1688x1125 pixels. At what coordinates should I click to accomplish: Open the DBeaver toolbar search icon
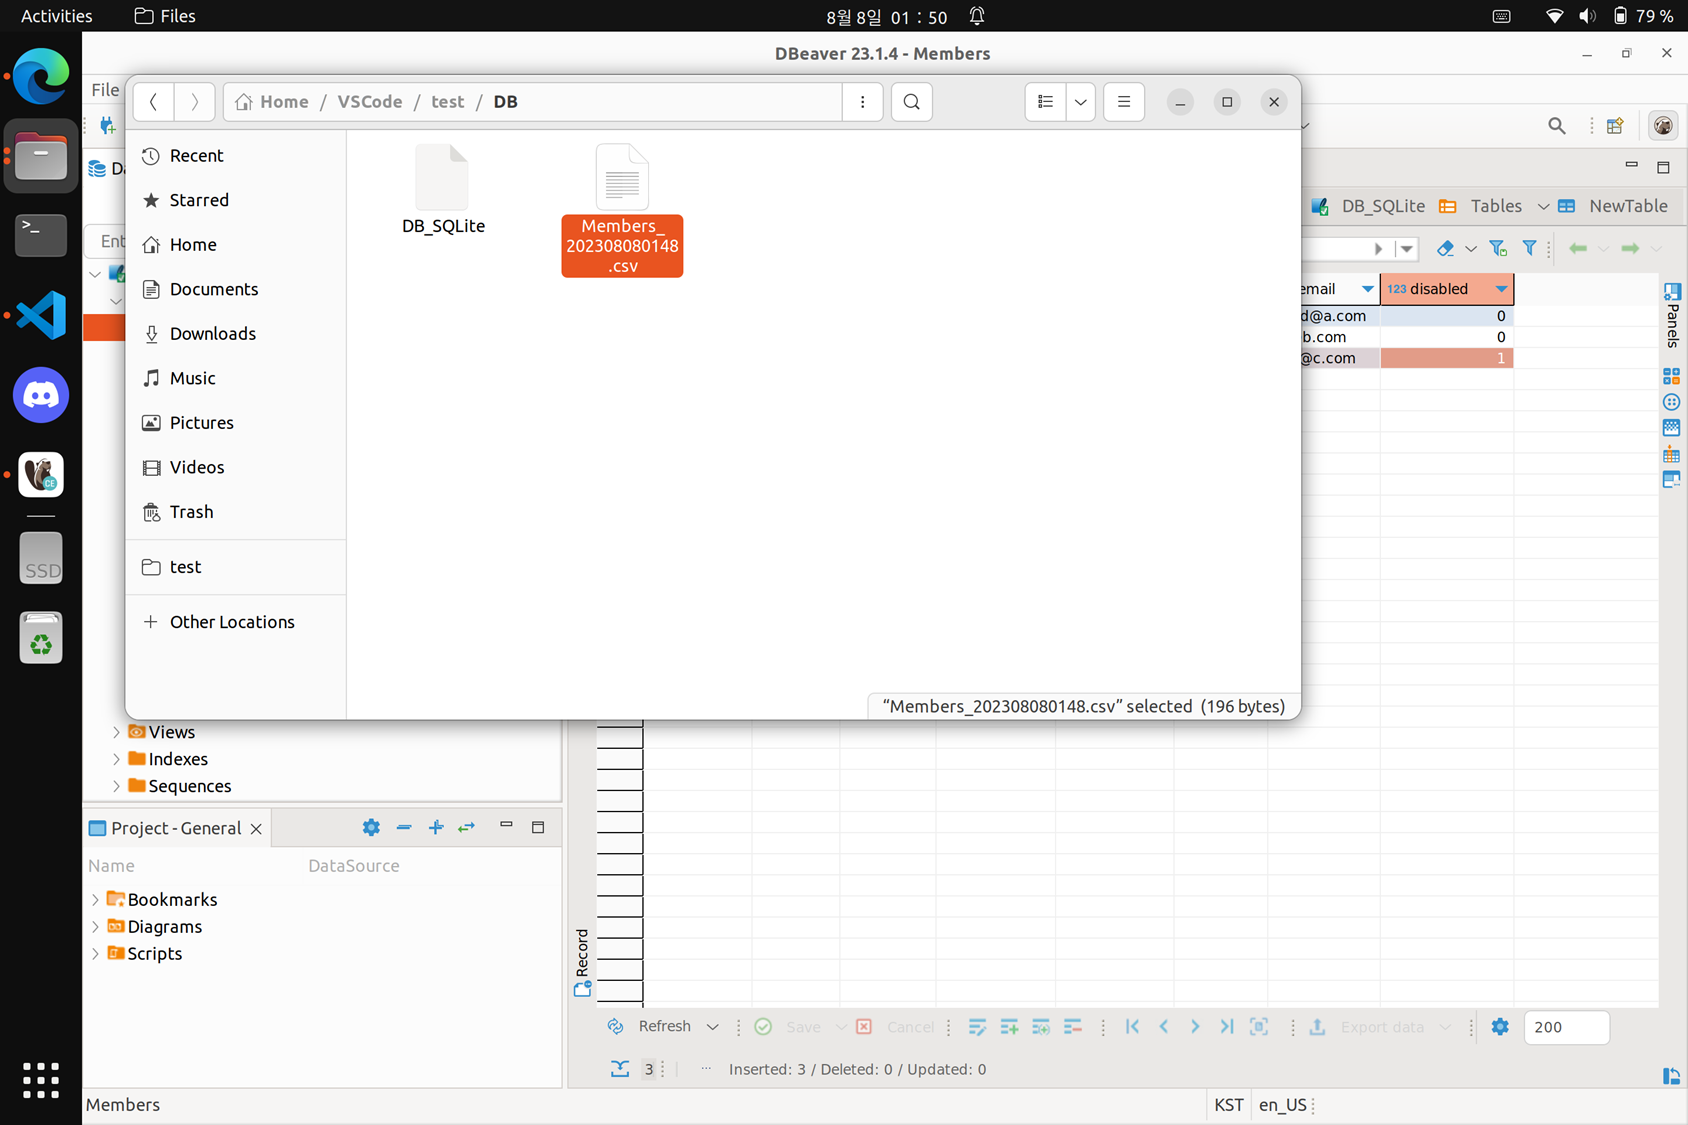(1557, 126)
